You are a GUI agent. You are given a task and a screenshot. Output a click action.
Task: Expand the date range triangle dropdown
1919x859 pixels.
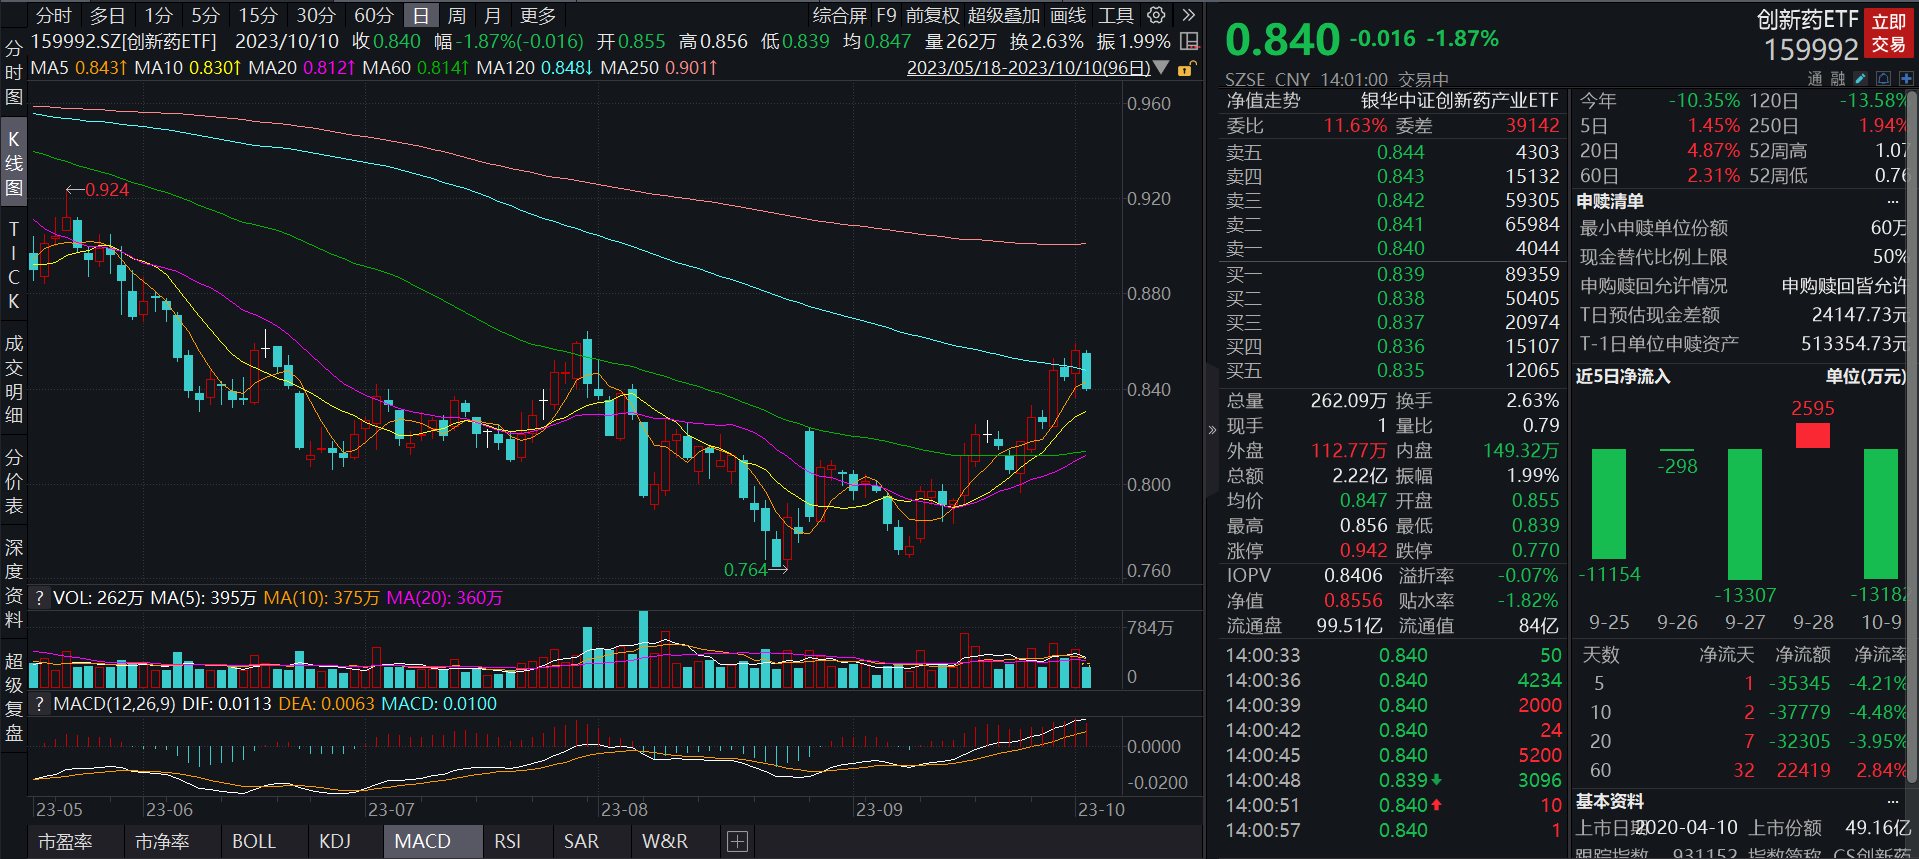click(x=1161, y=68)
